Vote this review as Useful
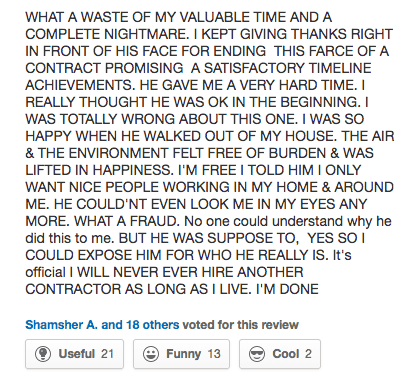Viewport: 408px width, 381px height. coord(74,354)
